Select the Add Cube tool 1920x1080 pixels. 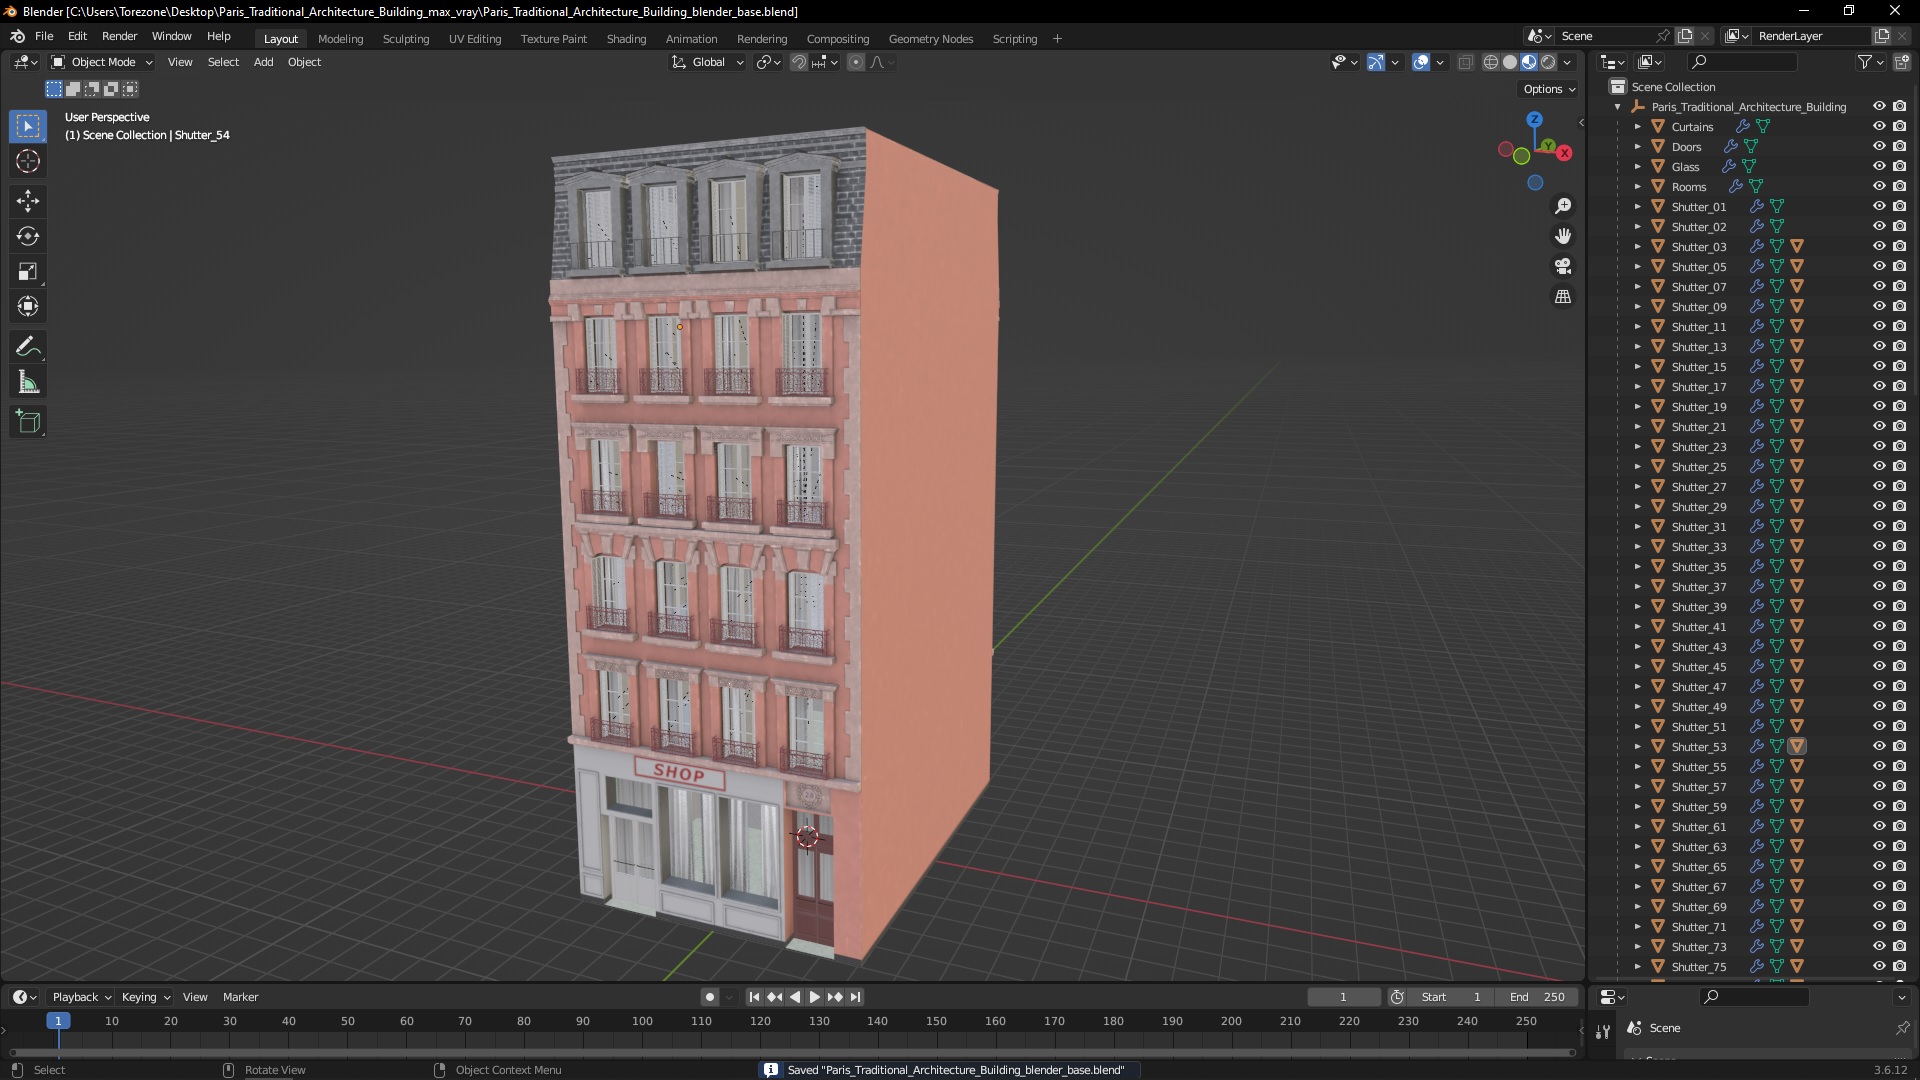click(x=28, y=422)
